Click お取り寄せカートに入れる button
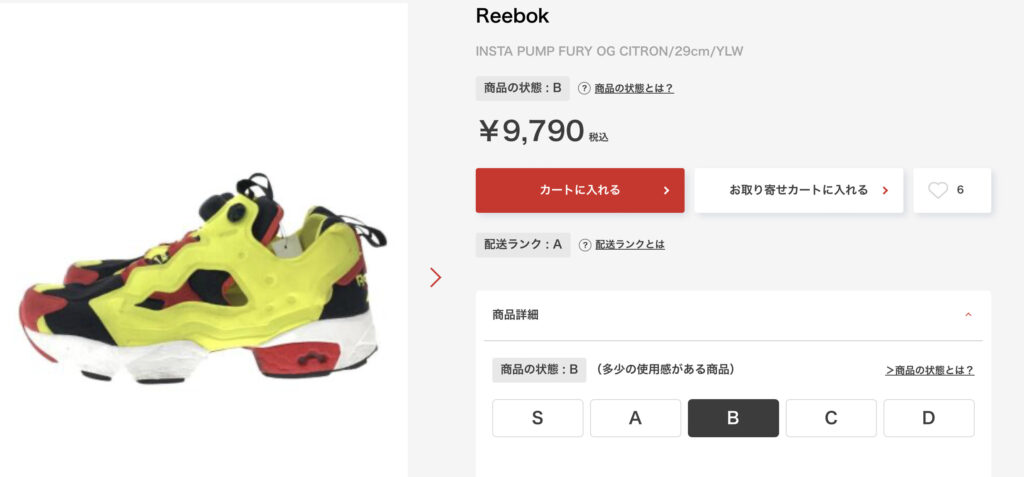This screenshot has height=477, width=1024. click(x=799, y=190)
